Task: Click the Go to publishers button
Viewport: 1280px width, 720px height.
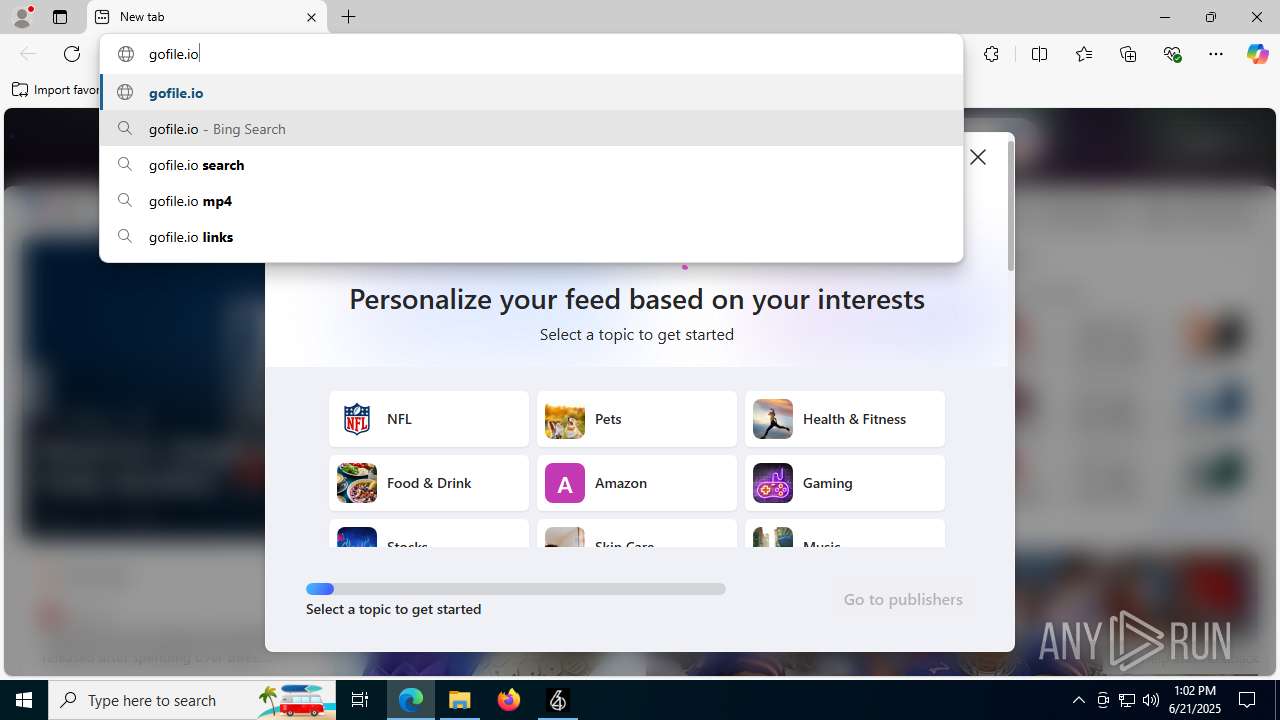Action: tap(903, 599)
